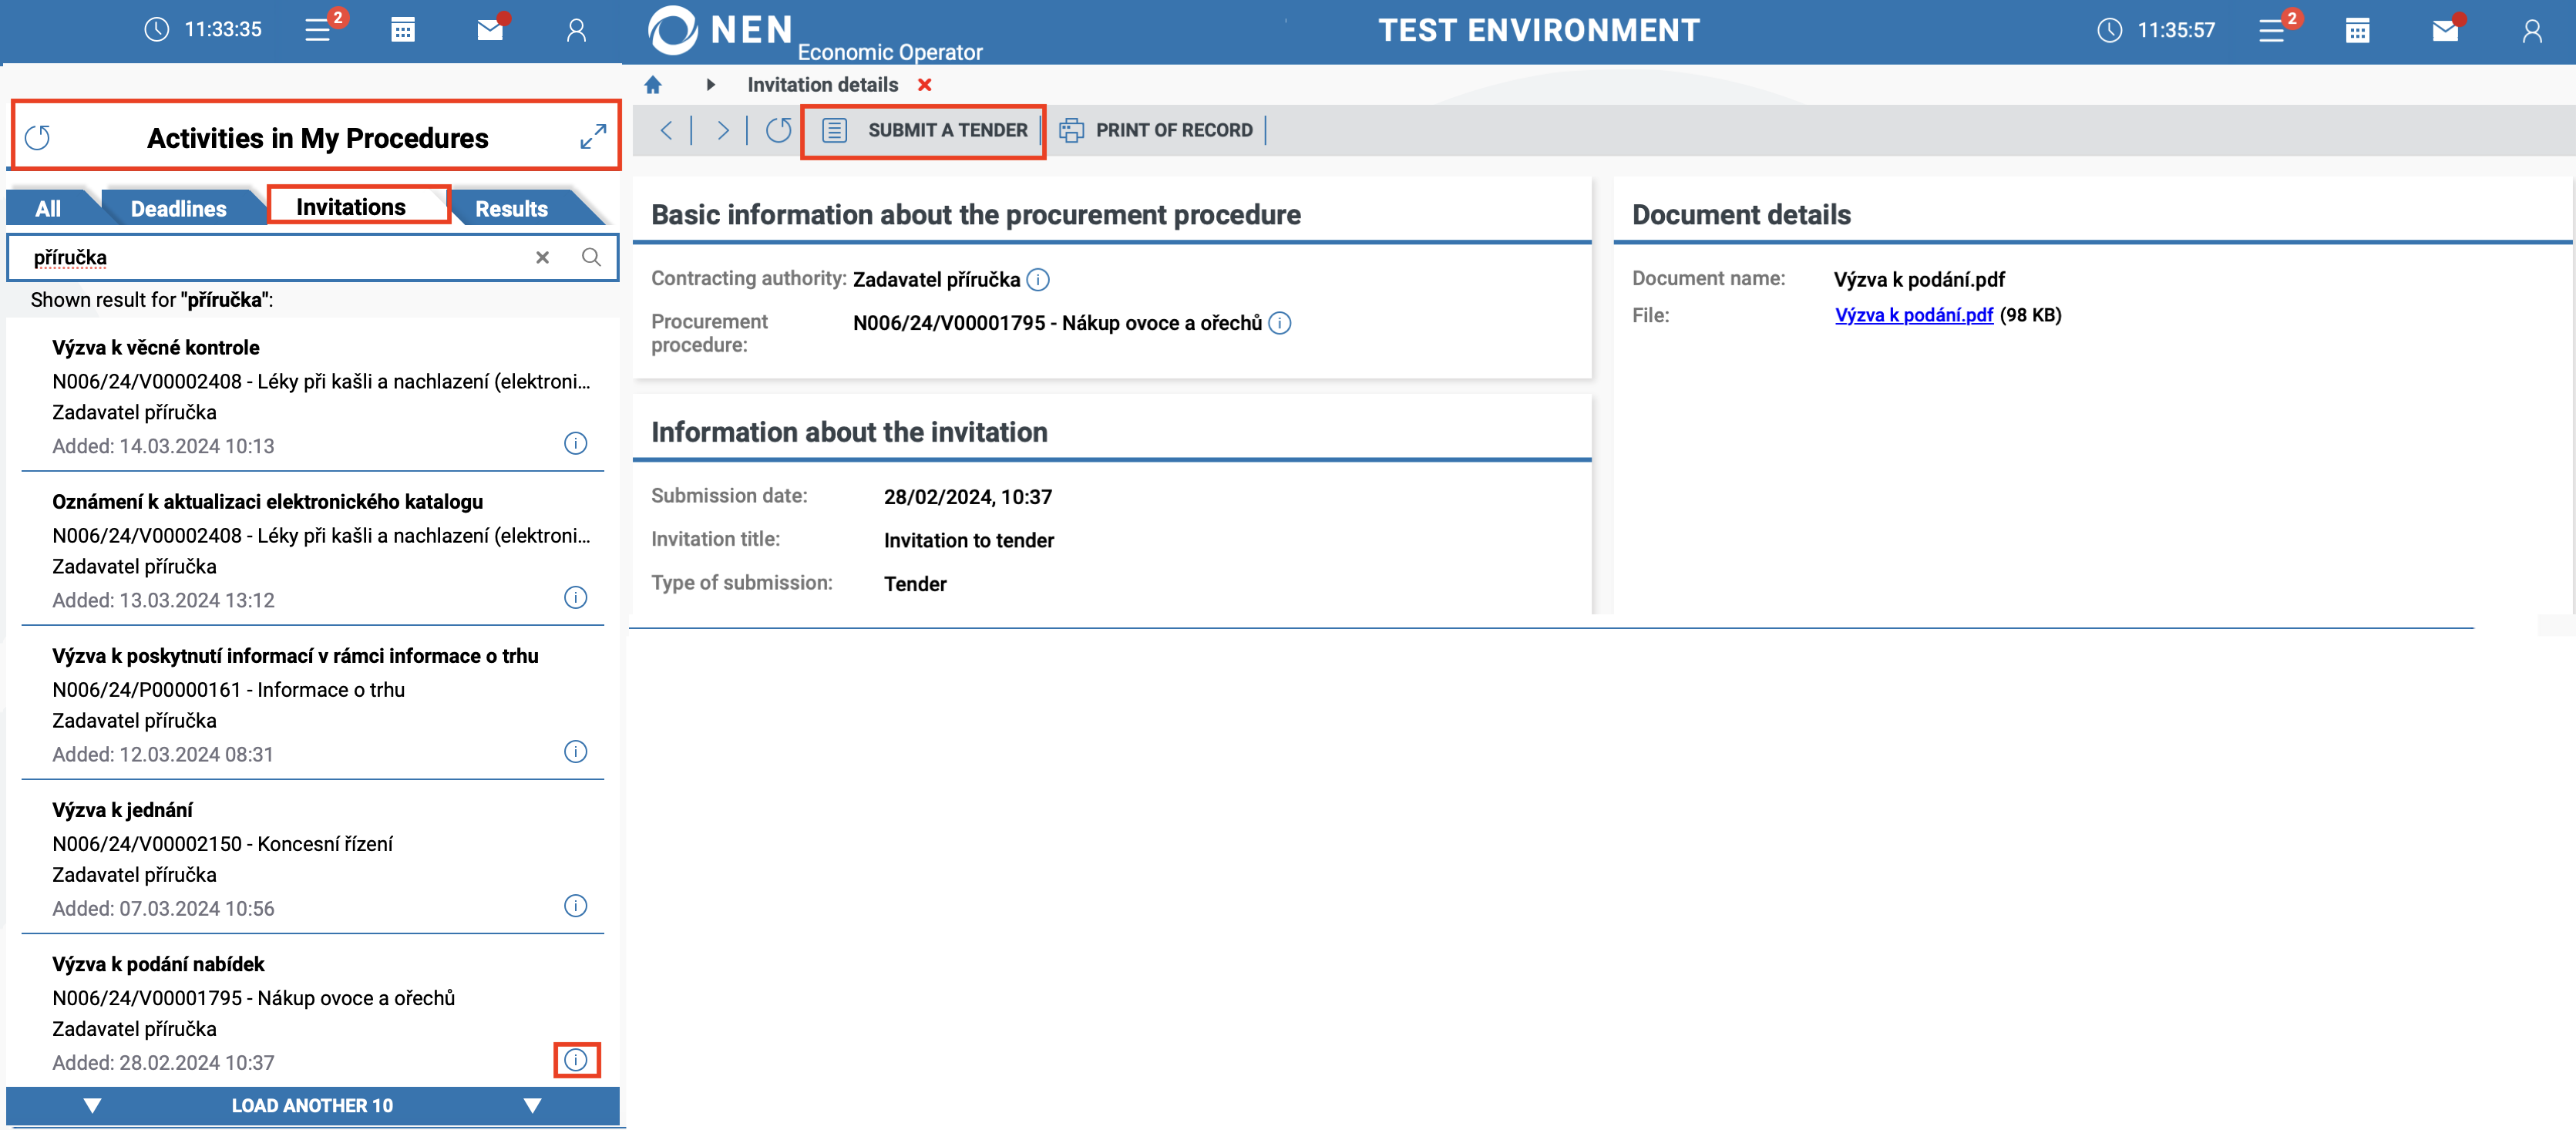Open notifications list with badge 2
Image resolution: width=2576 pixels, height=1130 pixels.
coord(2271,30)
